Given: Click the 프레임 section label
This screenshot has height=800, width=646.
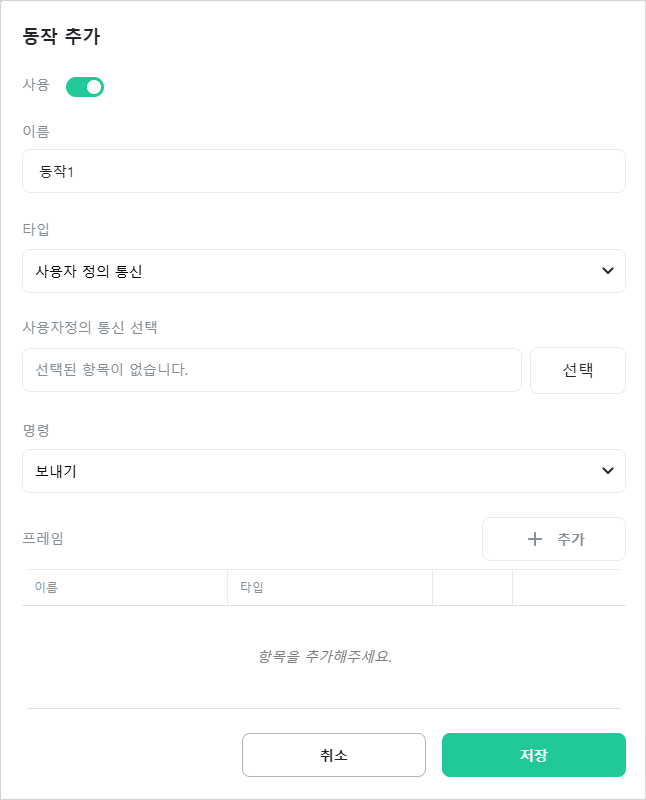Looking at the screenshot, I should tap(43, 538).
